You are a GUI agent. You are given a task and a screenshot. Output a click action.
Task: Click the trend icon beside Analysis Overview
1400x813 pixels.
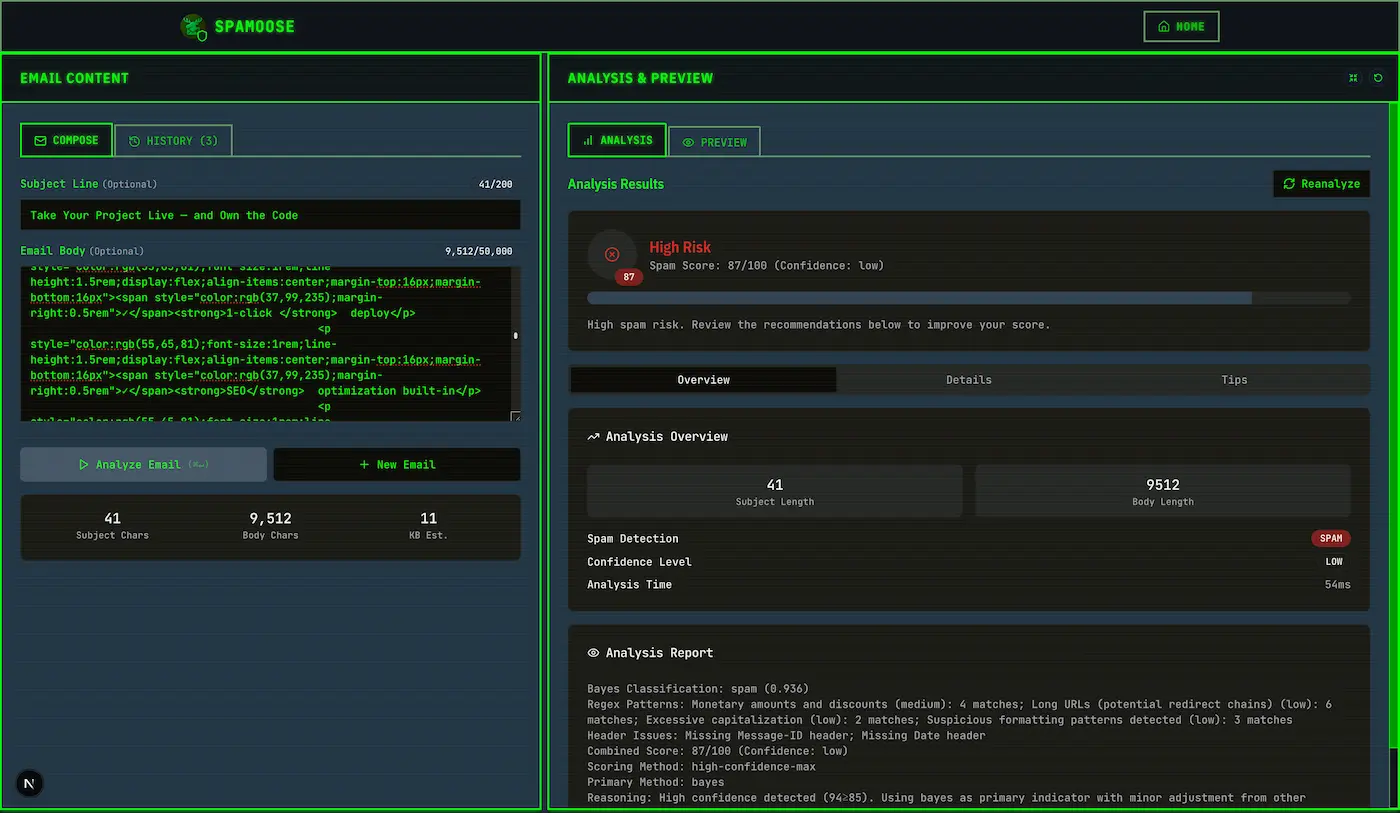pos(593,437)
